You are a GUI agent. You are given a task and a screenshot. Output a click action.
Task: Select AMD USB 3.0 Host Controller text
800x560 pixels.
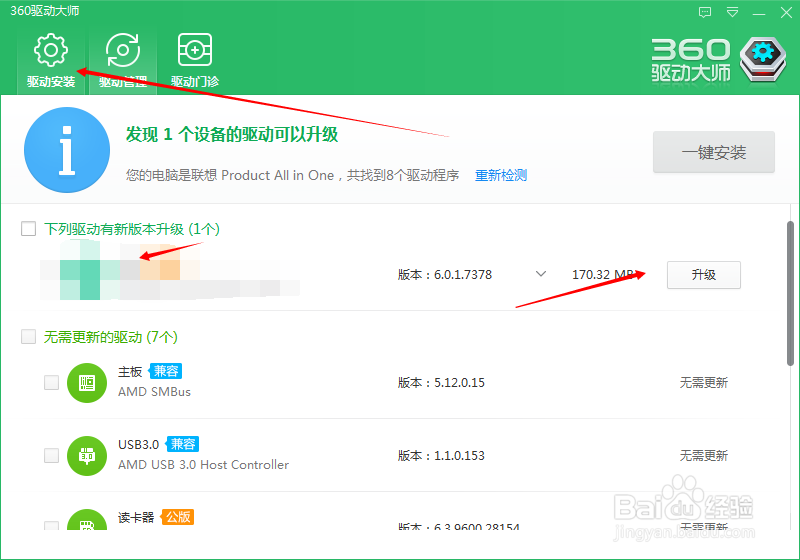pyautogui.click(x=204, y=465)
